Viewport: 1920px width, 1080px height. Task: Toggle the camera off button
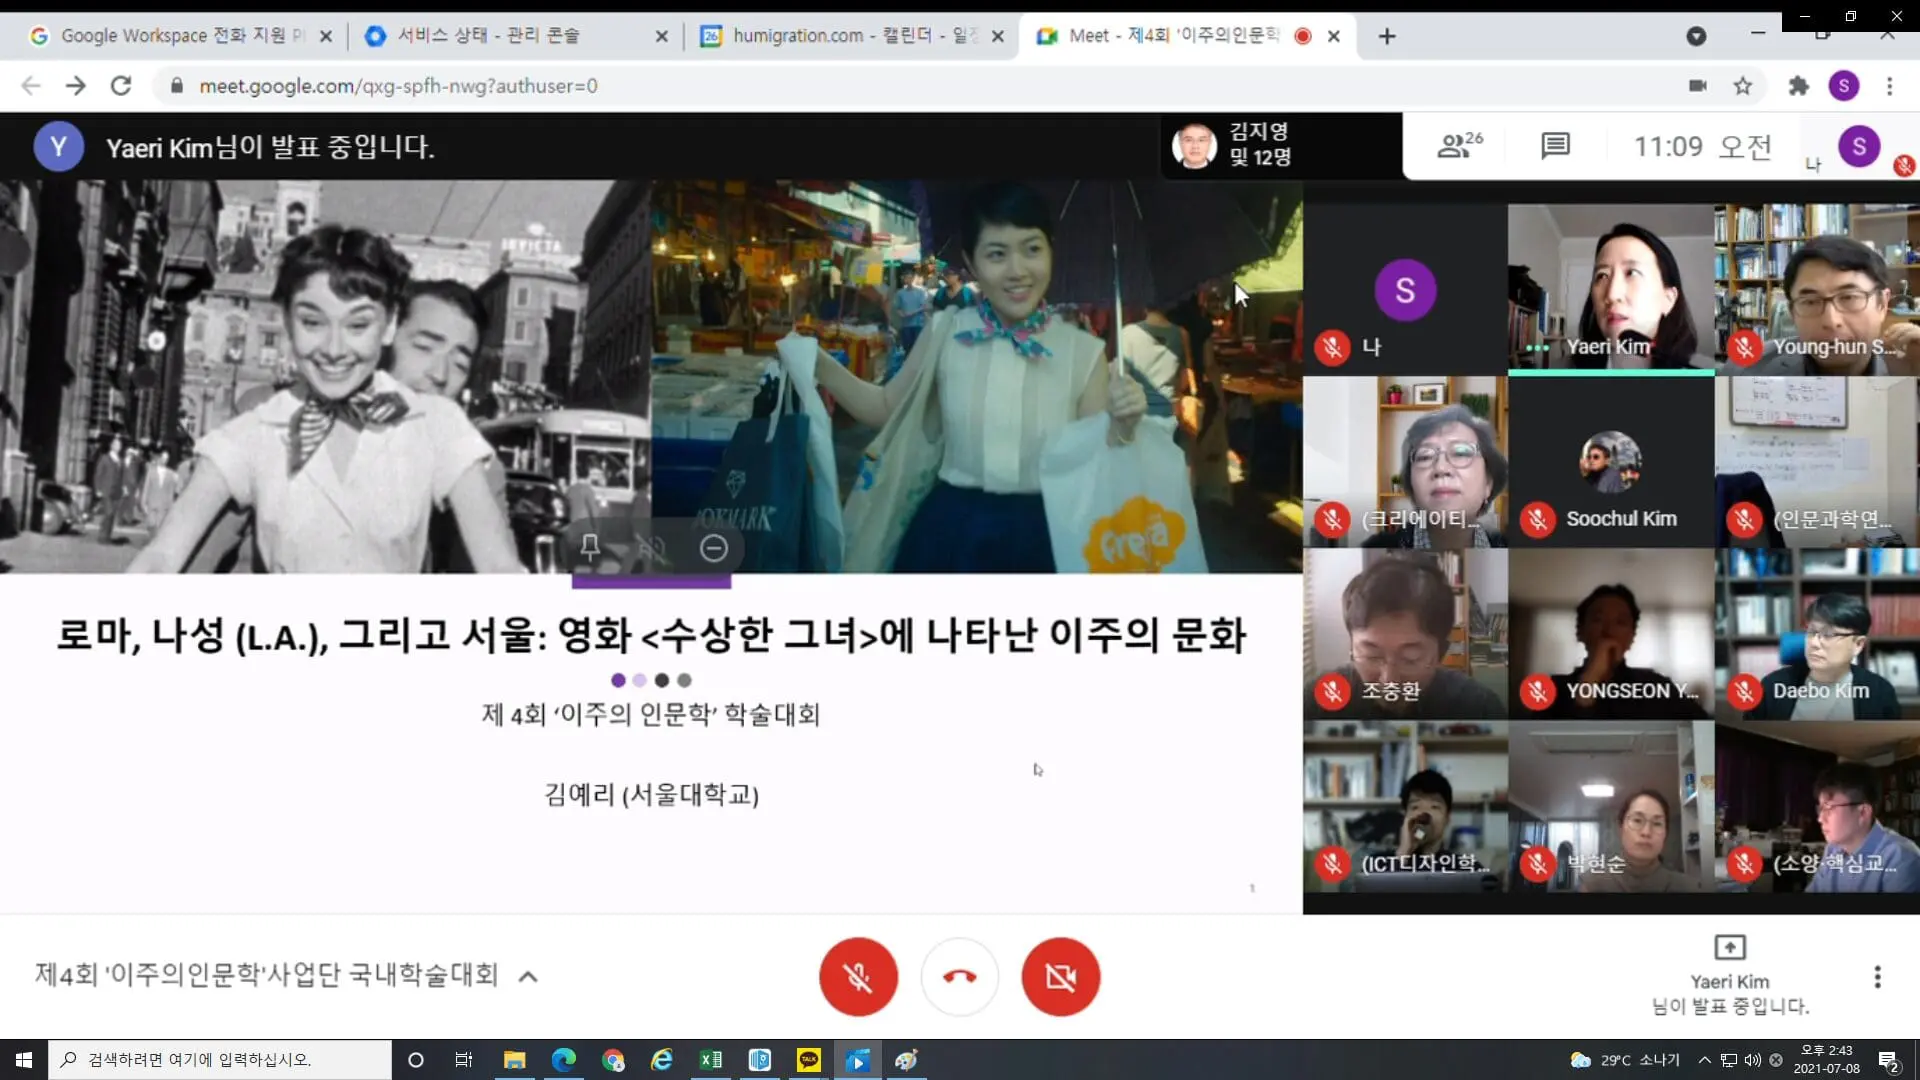click(1060, 977)
